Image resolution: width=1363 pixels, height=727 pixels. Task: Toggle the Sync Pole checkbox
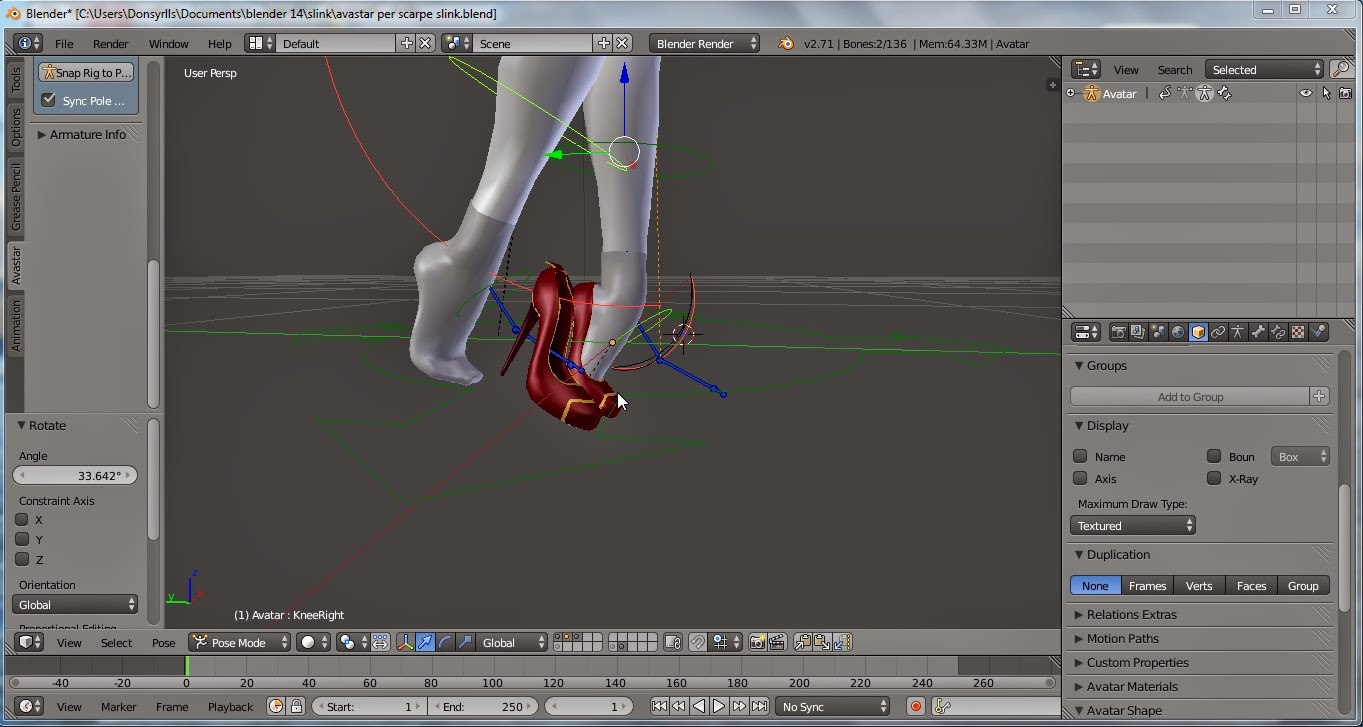point(48,100)
